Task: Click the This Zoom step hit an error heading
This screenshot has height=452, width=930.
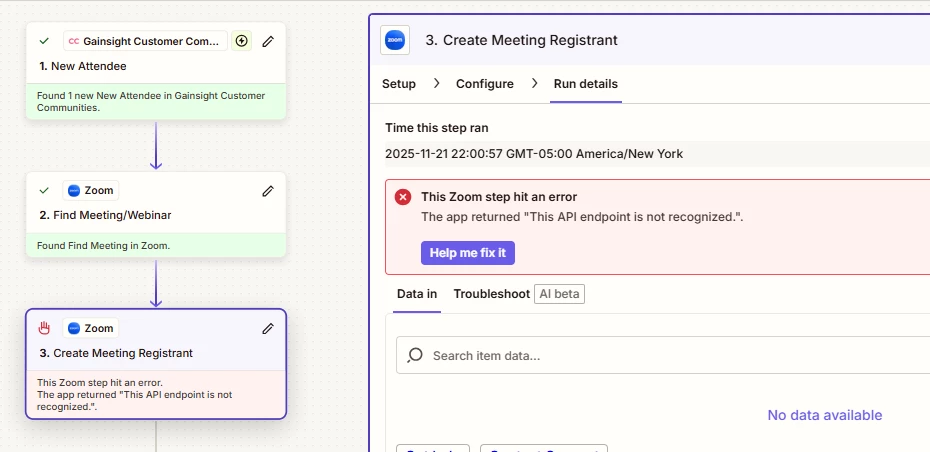Action: pyautogui.click(x=499, y=197)
